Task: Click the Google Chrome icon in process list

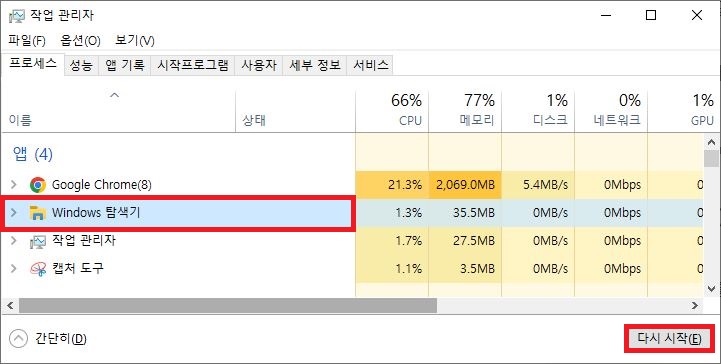Action: point(38,185)
